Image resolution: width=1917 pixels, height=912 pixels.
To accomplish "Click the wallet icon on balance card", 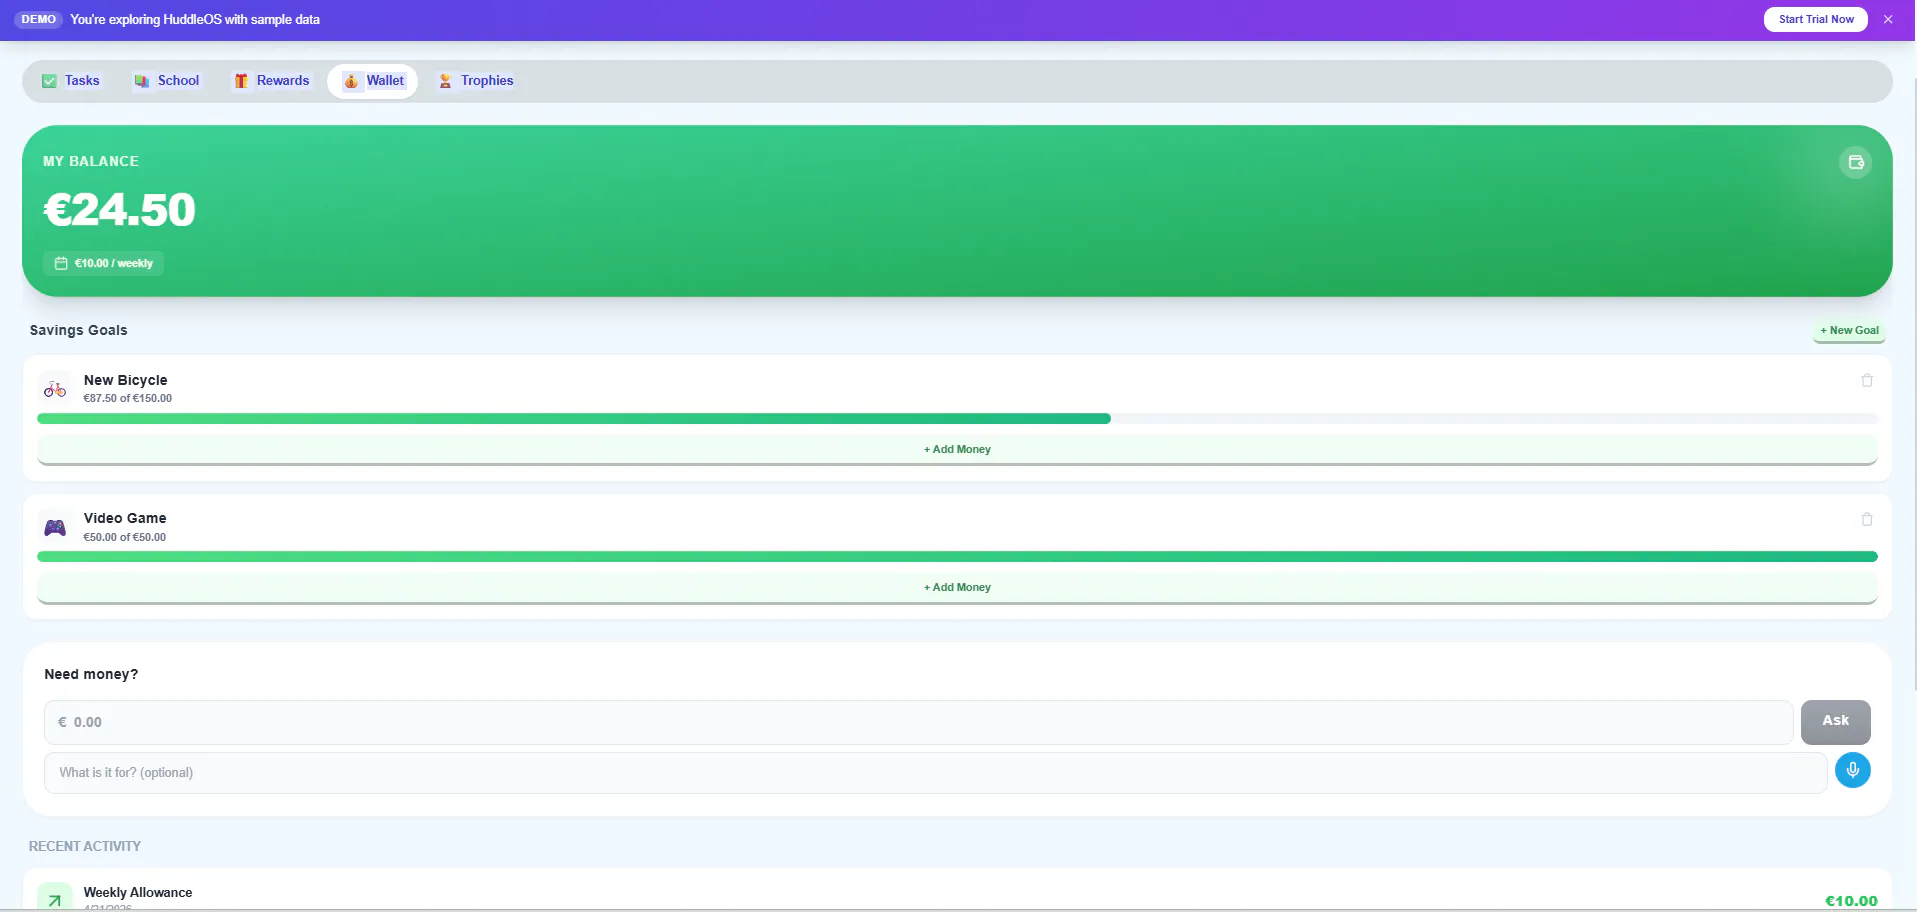I will point(1856,162).
